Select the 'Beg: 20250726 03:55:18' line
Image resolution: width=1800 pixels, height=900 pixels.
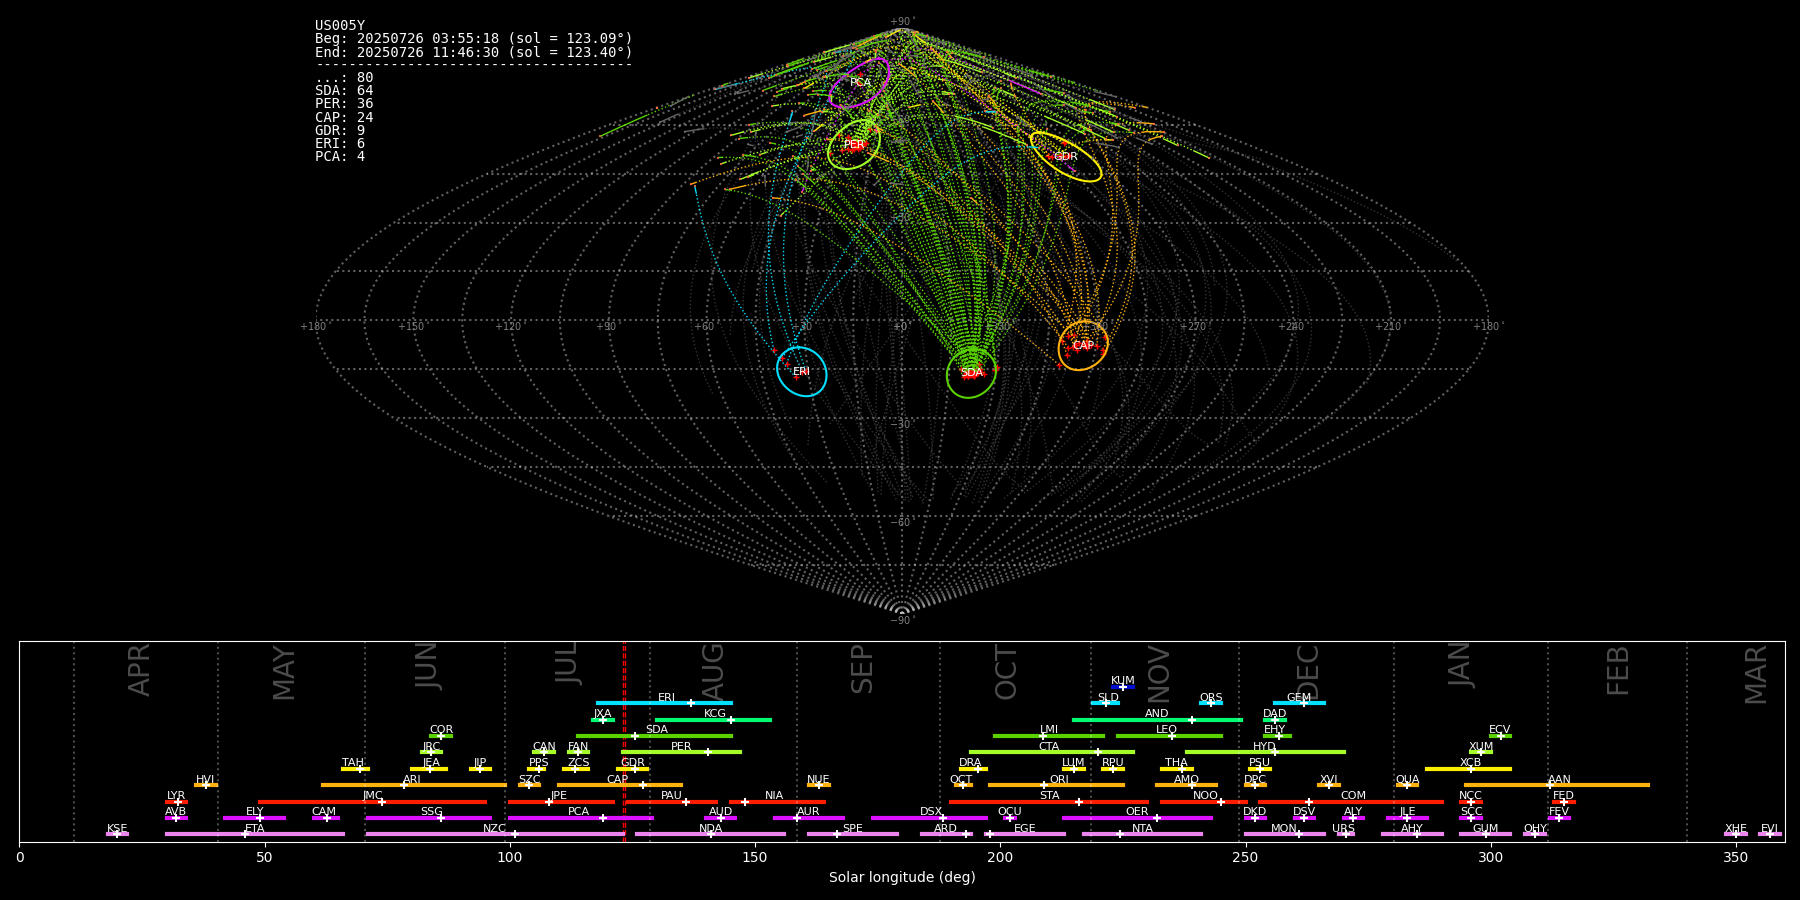(x=474, y=39)
